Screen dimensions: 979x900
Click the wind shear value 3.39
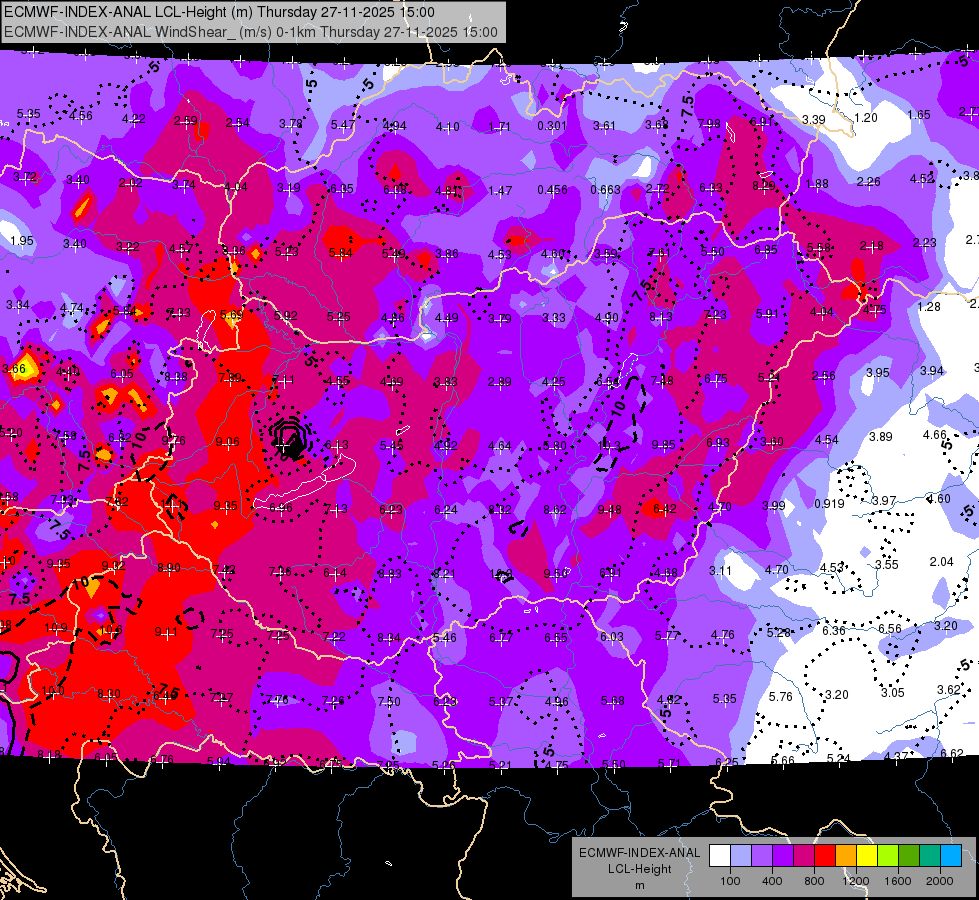pyautogui.click(x=814, y=120)
